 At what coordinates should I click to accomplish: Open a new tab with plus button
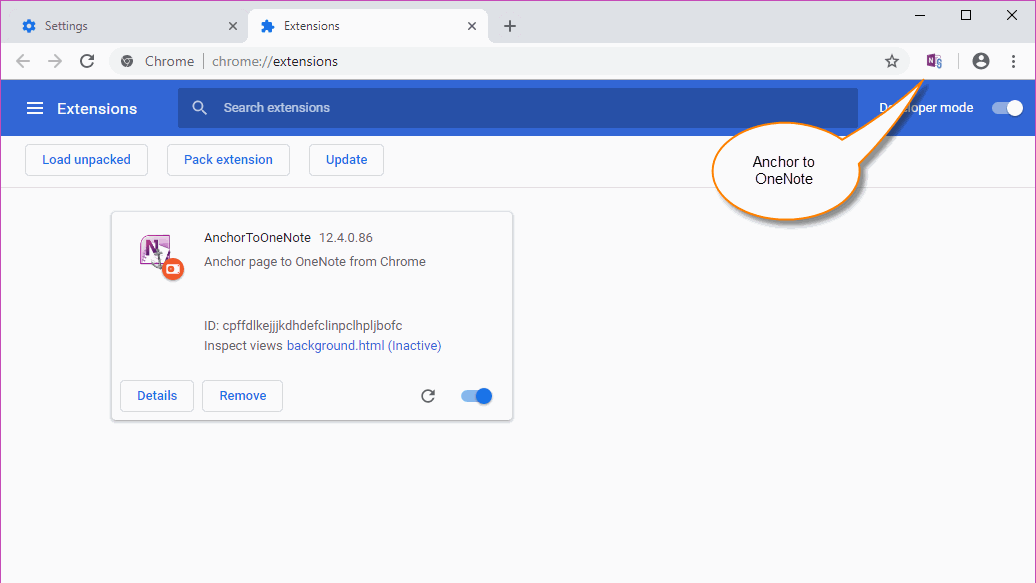509,26
